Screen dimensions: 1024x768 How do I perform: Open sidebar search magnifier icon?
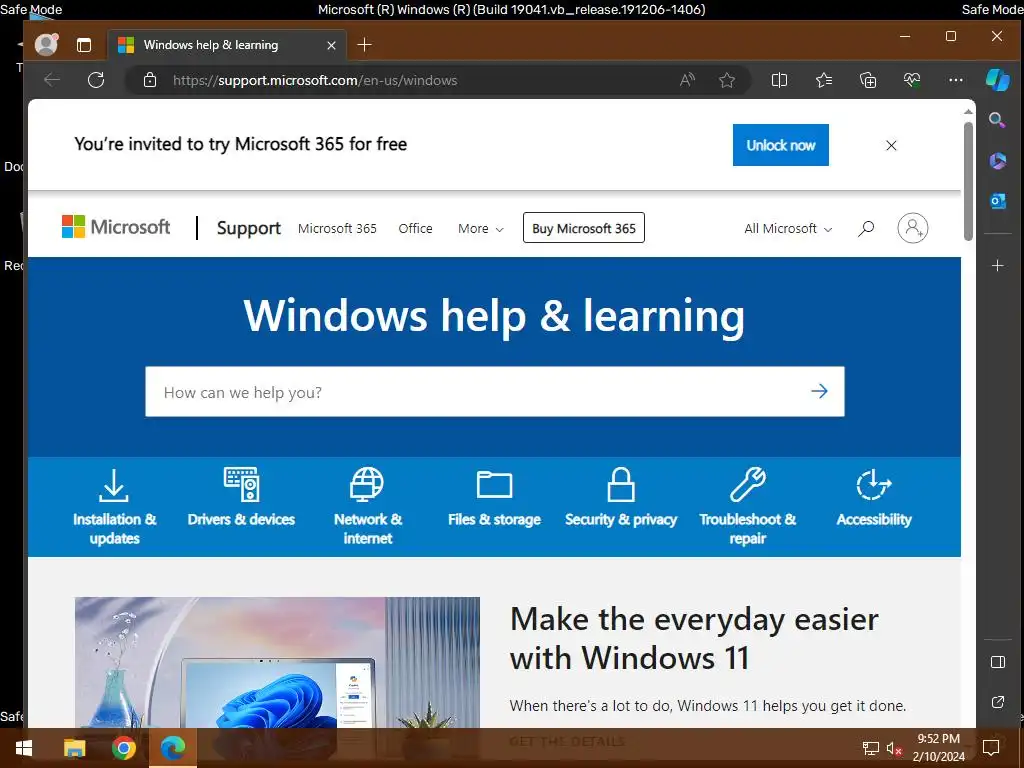997,120
